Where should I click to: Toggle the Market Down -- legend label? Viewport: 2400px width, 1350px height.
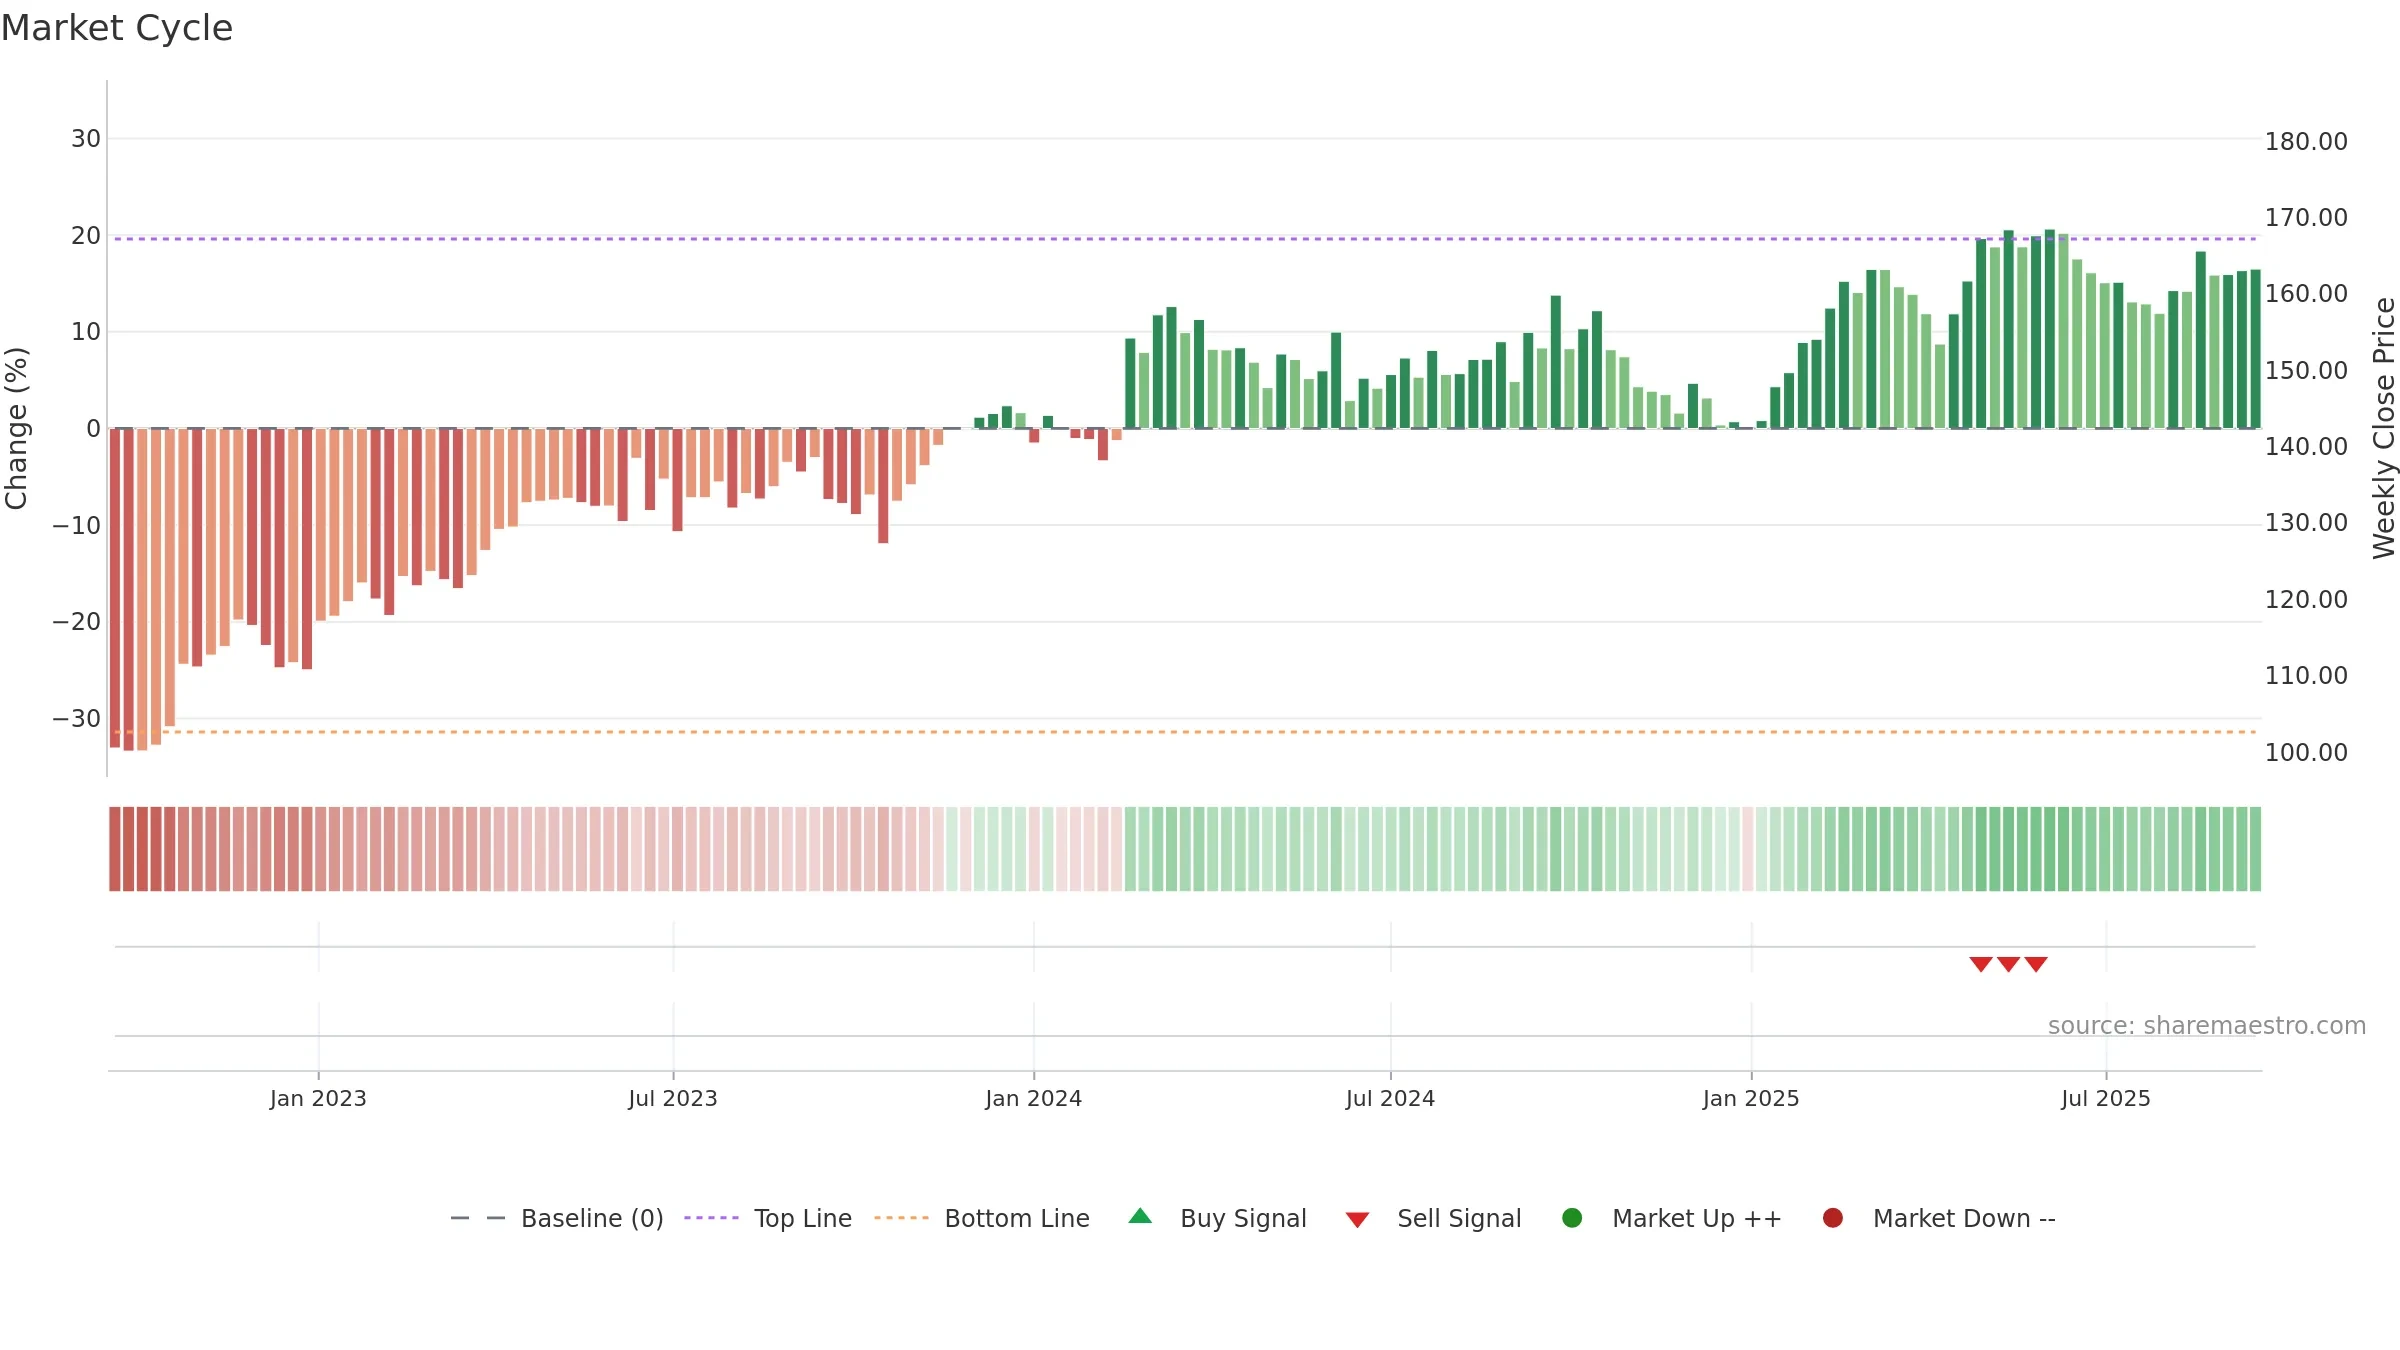(1964, 1218)
